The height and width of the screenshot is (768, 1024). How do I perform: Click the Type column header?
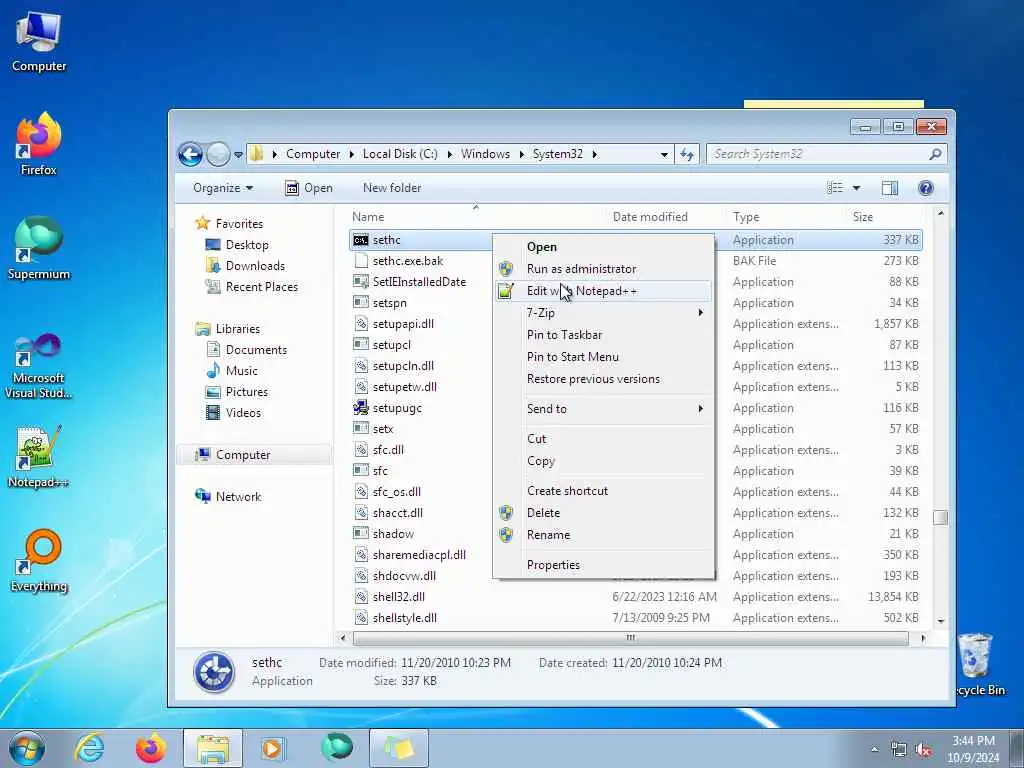tap(786, 217)
